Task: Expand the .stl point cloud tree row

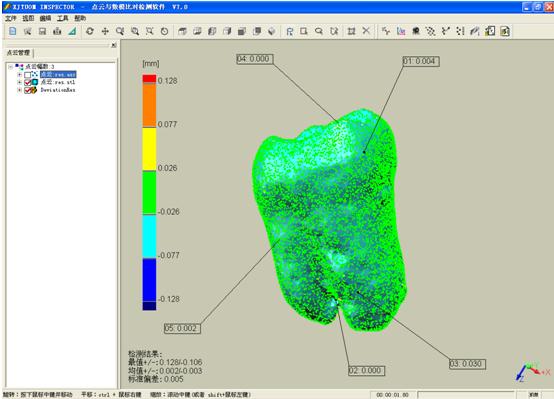Action: click(x=20, y=82)
